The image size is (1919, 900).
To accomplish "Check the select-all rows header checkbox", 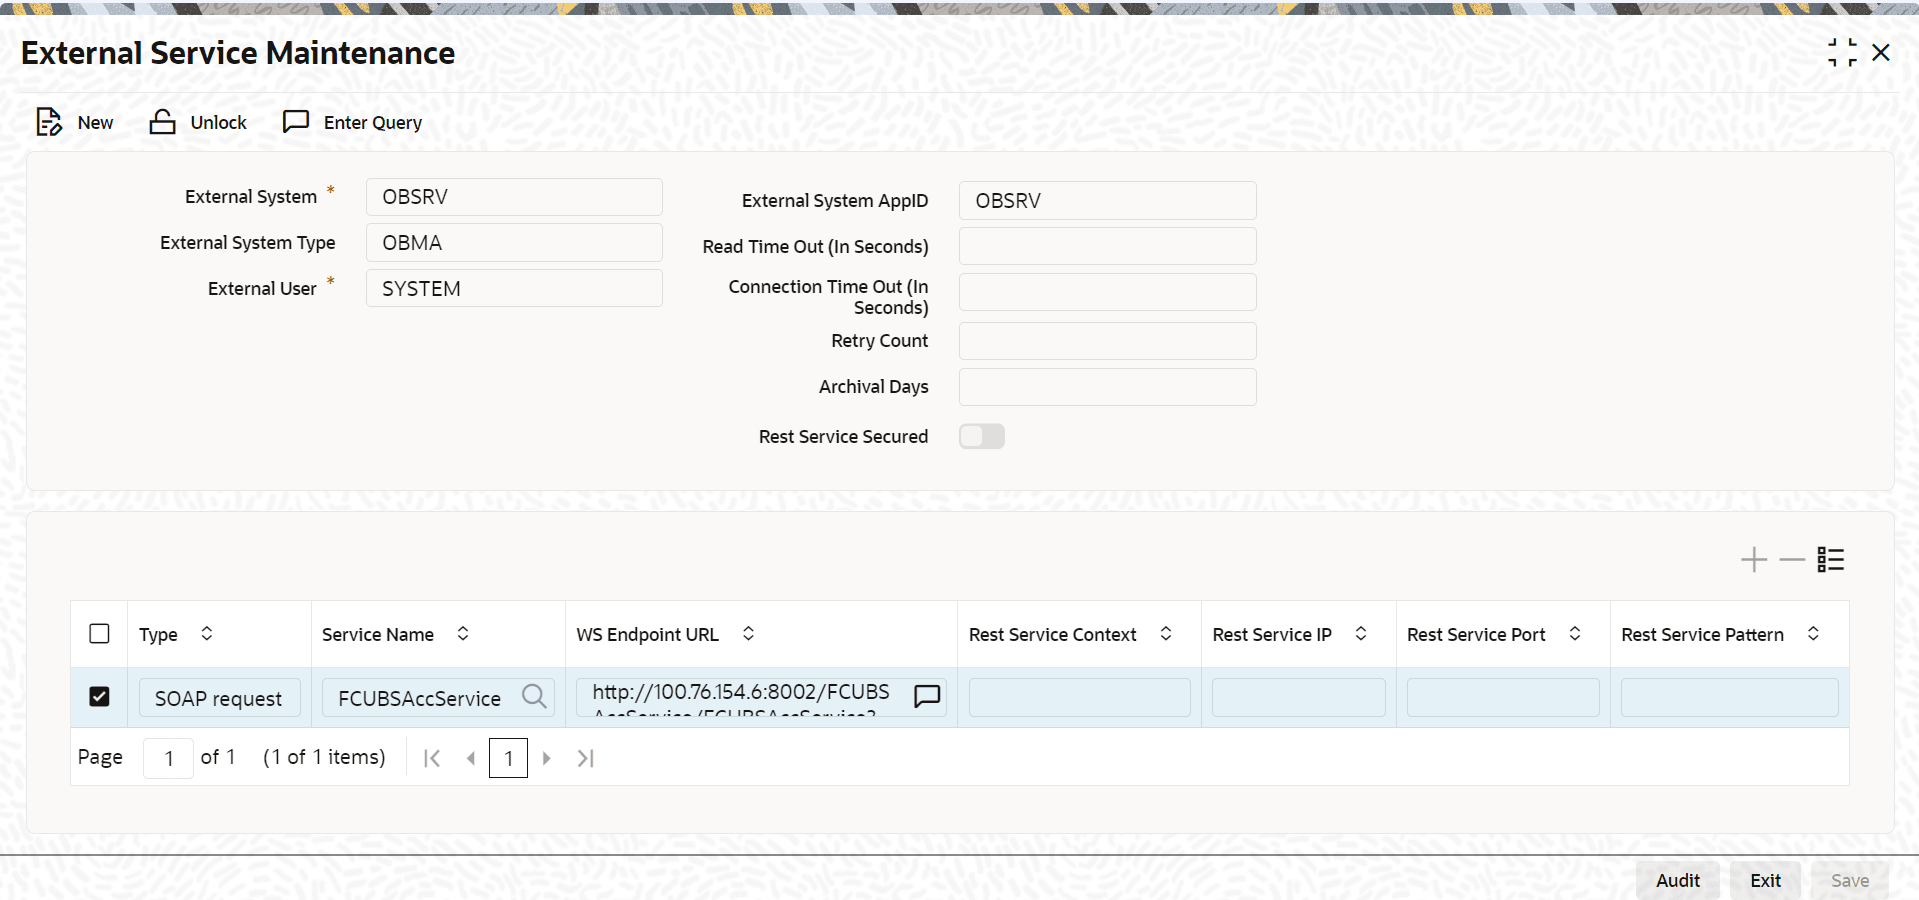I will tap(99, 634).
